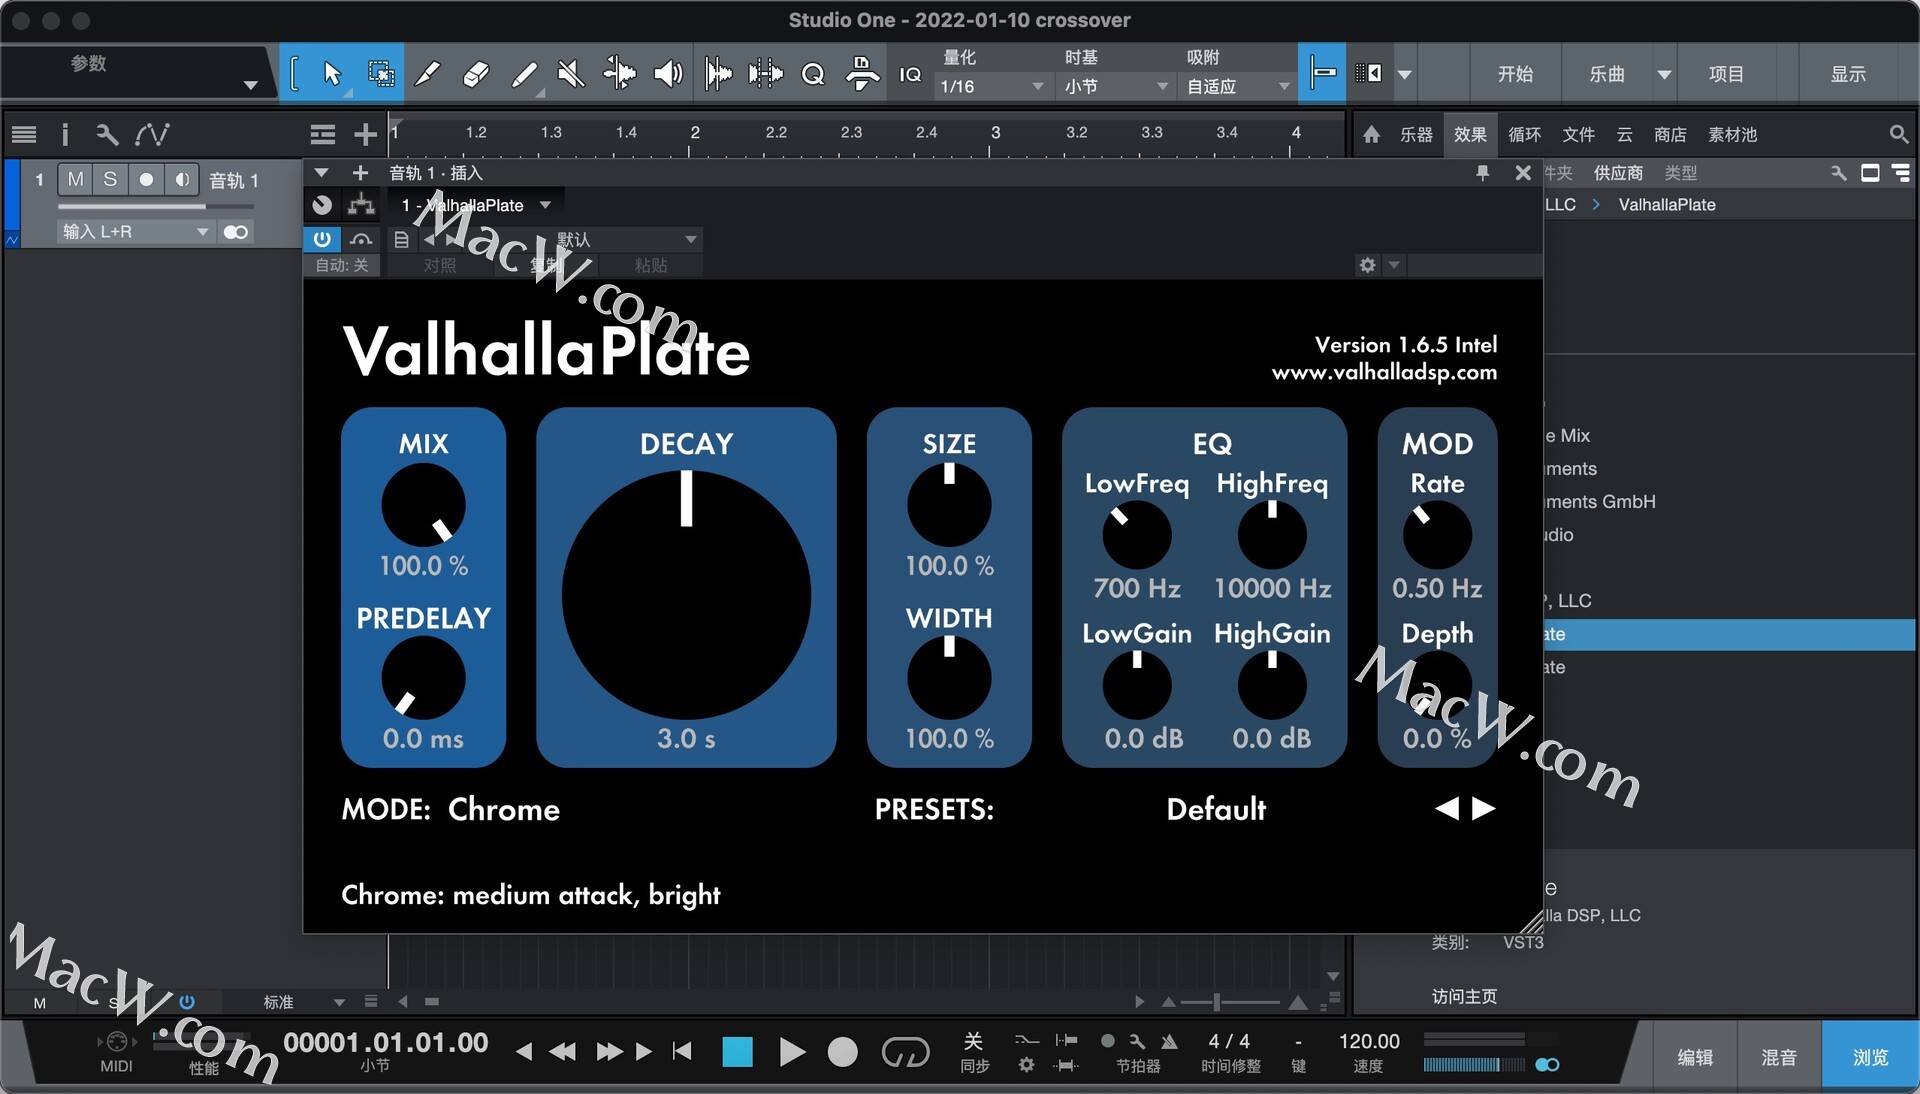Open the 乐曲 dropdown arrow
1920x1094 pixels.
click(1664, 74)
